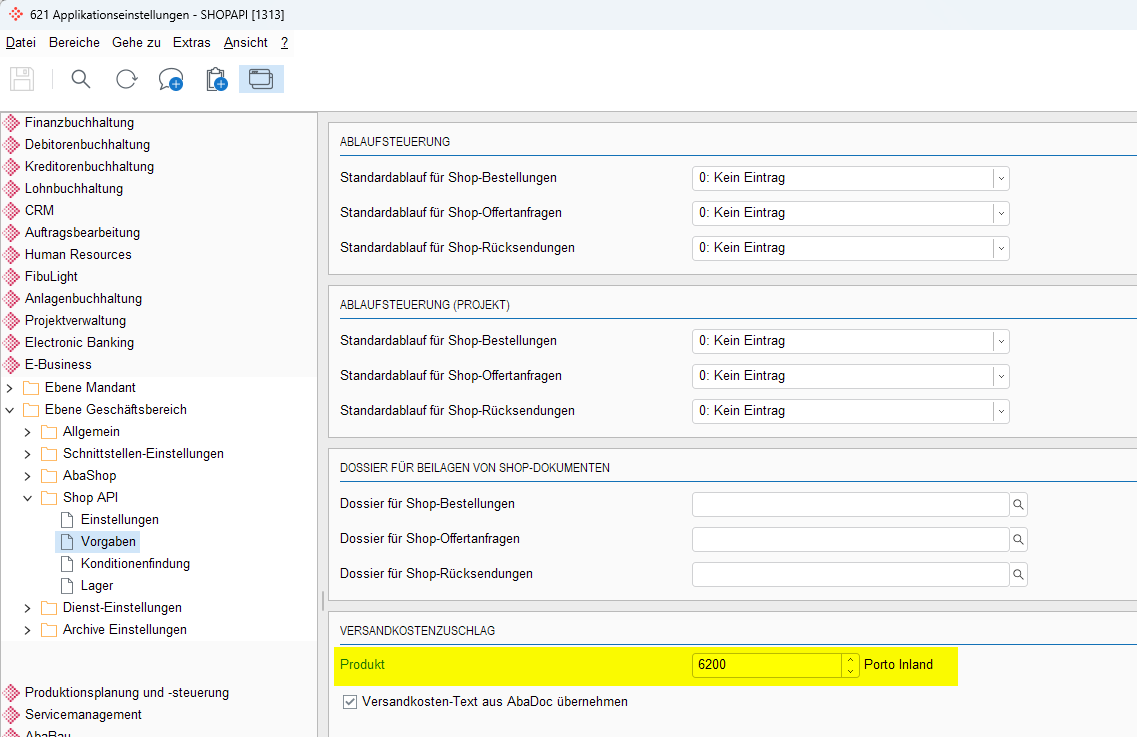The height and width of the screenshot is (737, 1137).
Task: Click the Produkt stepper up arrow
Action: (x=848, y=658)
